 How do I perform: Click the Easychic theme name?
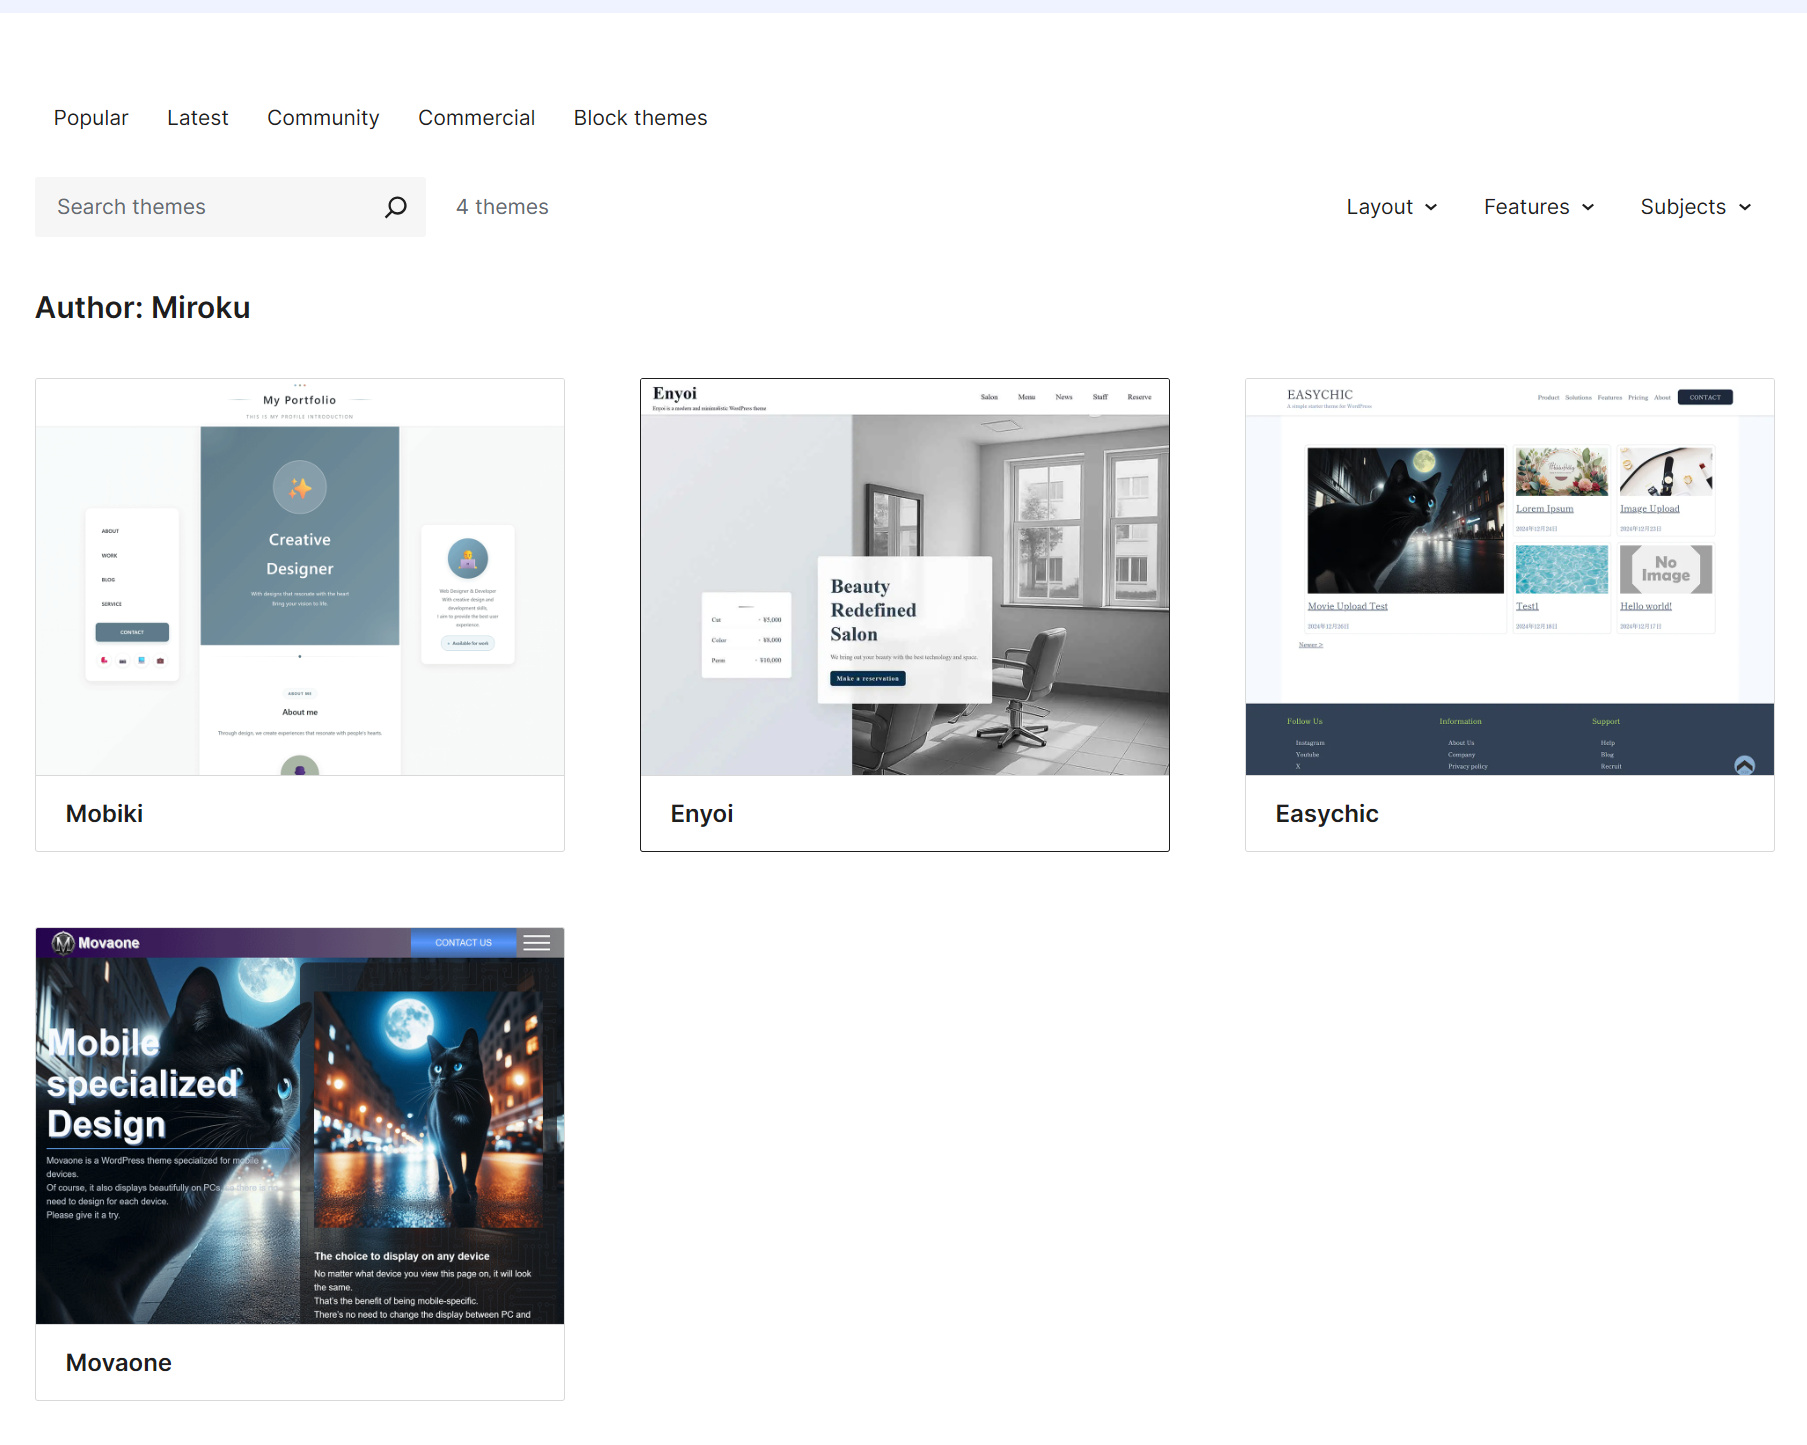tap(1326, 814)
